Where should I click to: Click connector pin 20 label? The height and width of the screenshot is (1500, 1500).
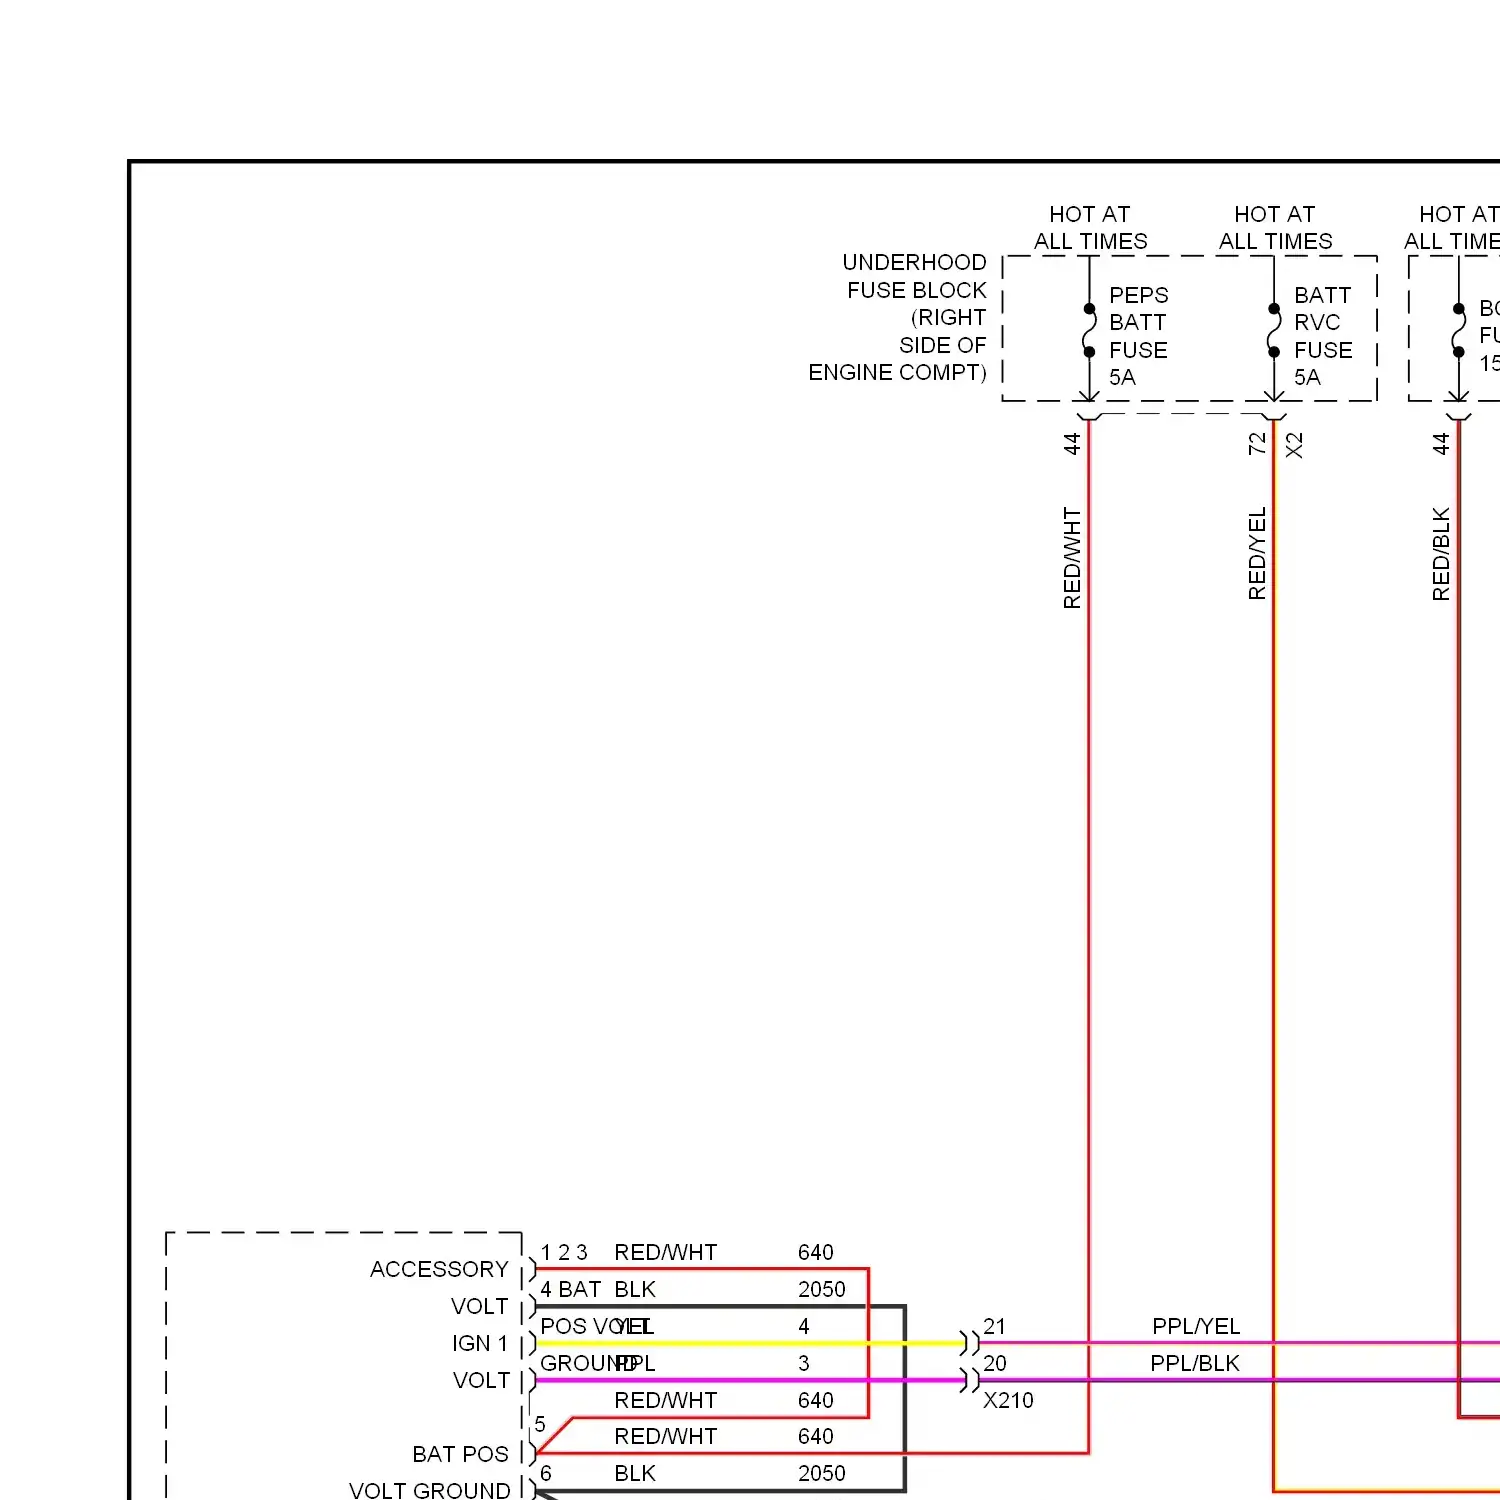click(x=994, y=1363)
